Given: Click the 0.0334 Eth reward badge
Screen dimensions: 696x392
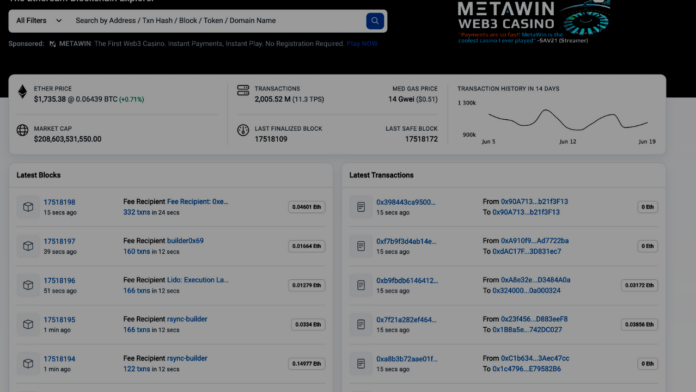Looking at the screenshot, I should coord(308,324).
